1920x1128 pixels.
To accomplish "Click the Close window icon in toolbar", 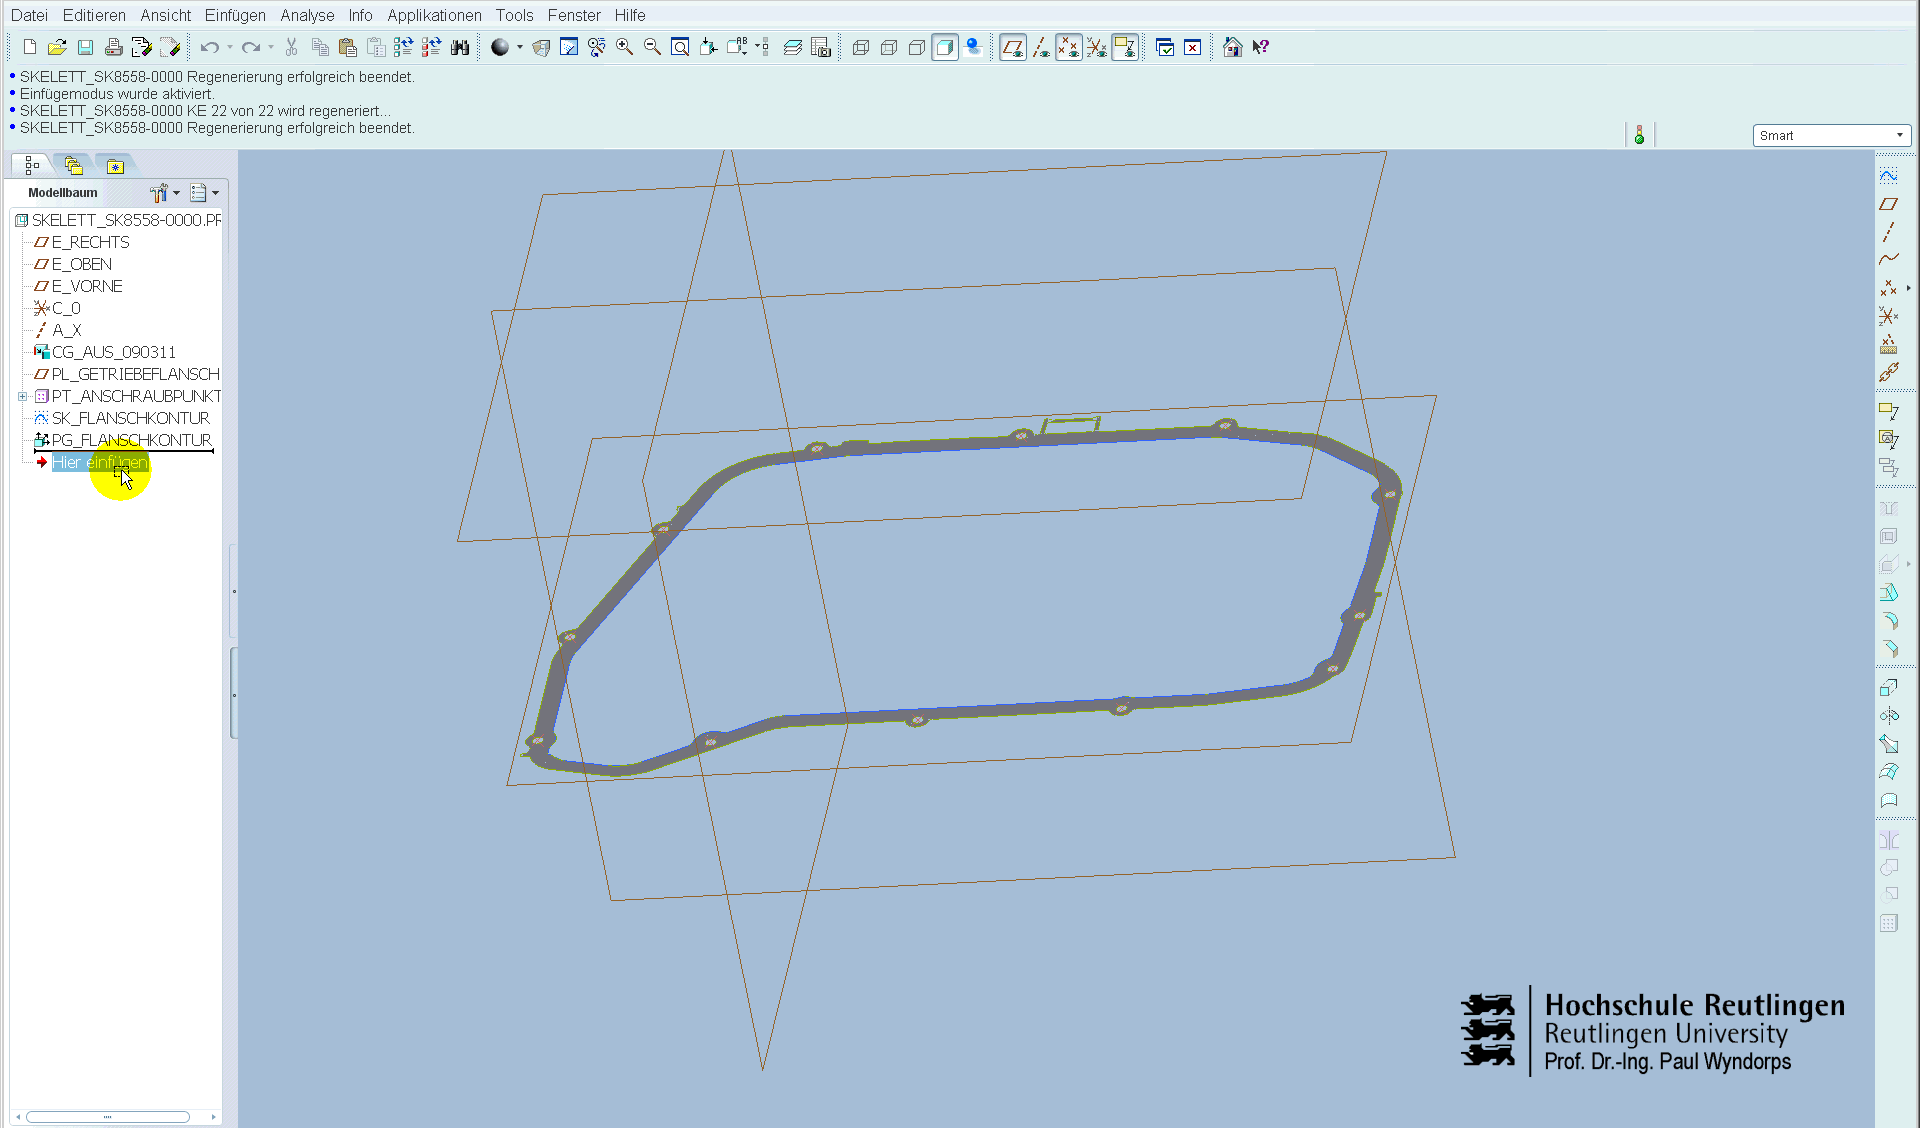I will click(1193, 47).
